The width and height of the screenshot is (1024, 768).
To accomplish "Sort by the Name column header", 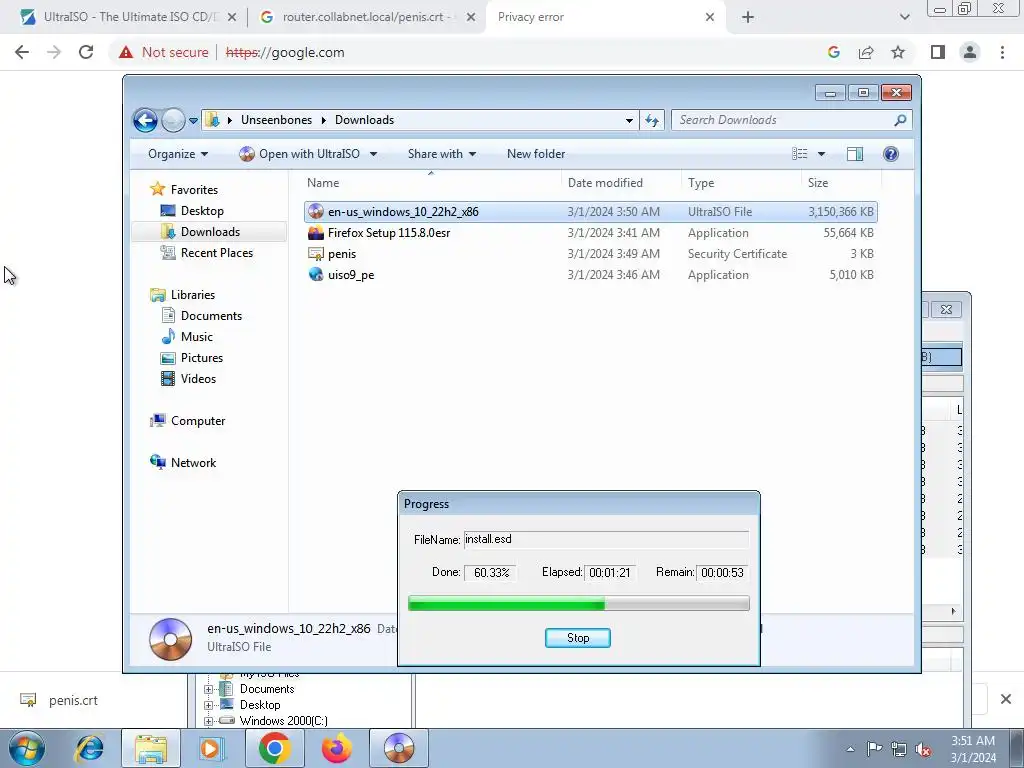I will coord(431,183).
